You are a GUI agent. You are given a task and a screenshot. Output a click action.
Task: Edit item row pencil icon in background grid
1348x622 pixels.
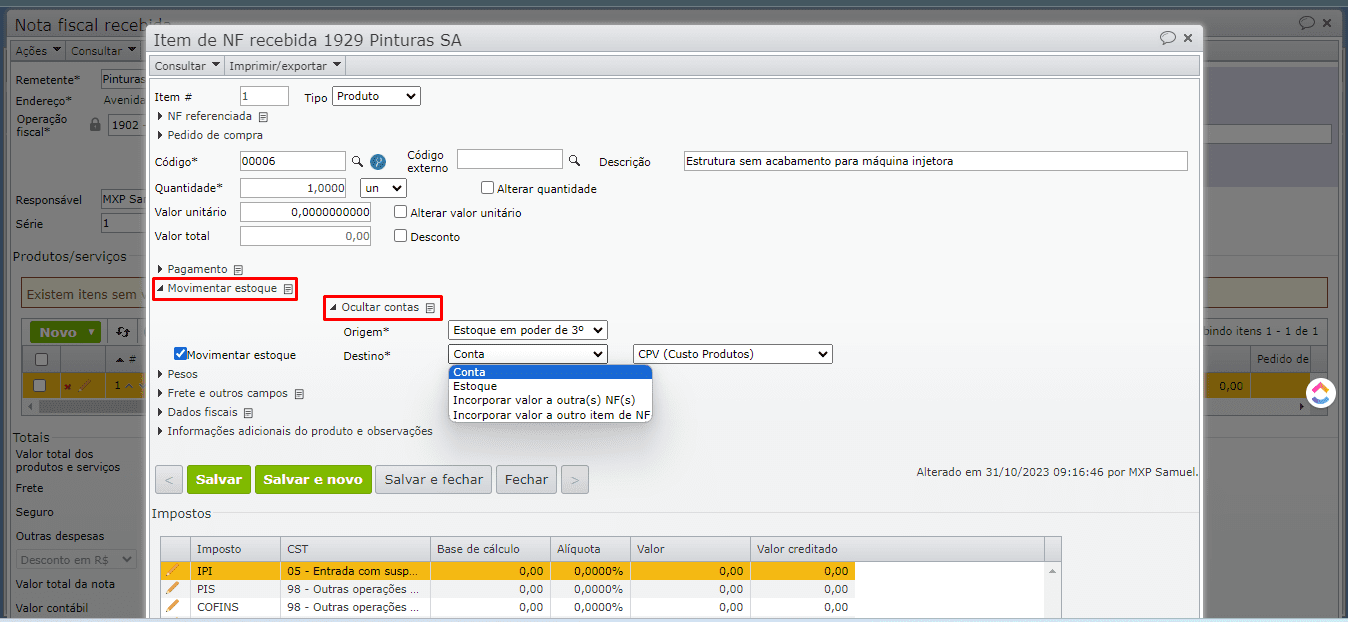tap(84, 385)
